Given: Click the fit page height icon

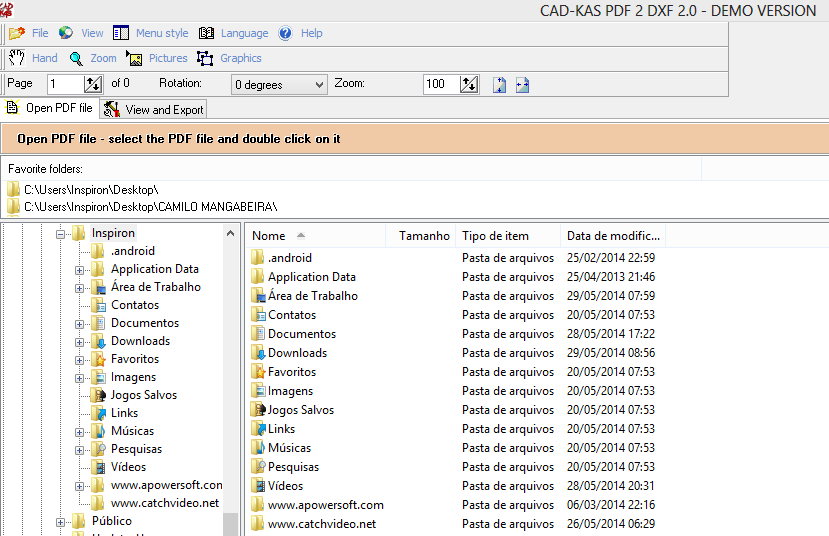Looking at the screenshot, I should click(499, 85).
